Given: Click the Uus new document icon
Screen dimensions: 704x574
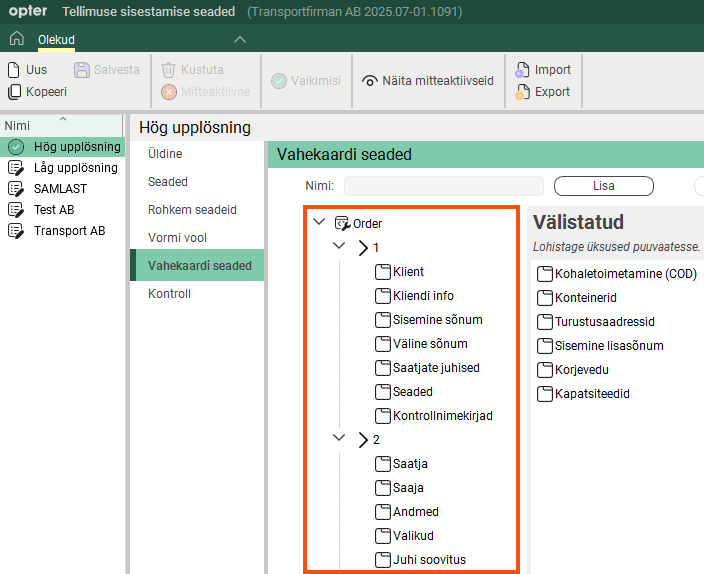Looking at the screenshot, I should click(x=13, y=70).
